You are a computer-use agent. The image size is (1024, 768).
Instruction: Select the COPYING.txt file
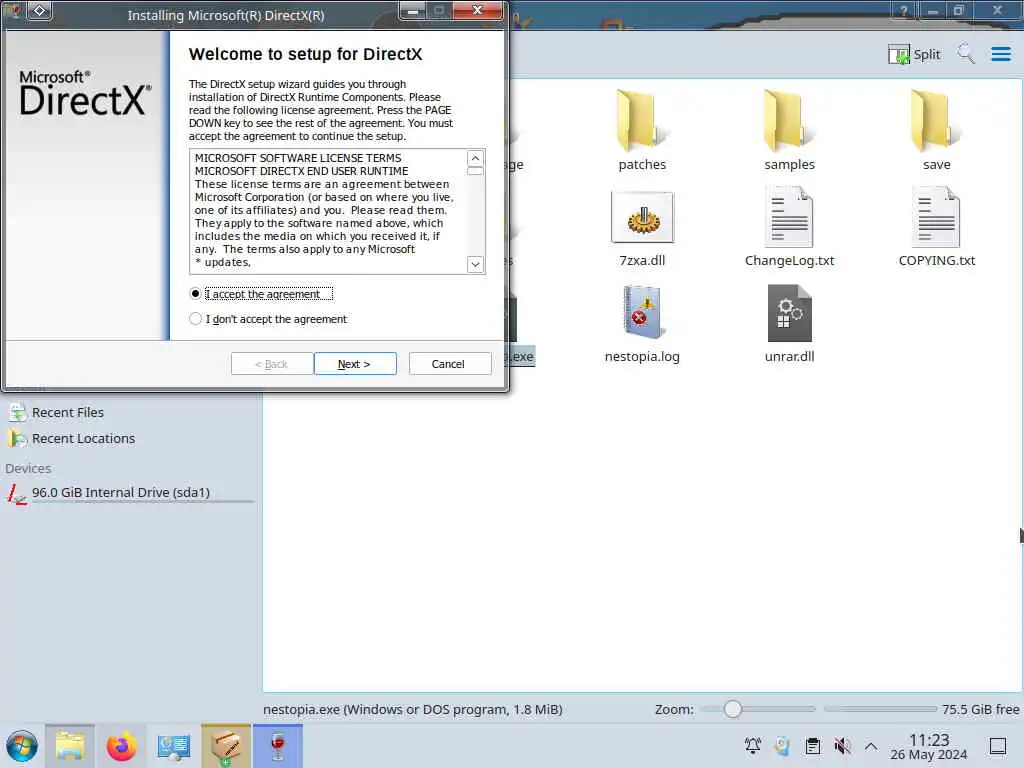pos(936,227)
